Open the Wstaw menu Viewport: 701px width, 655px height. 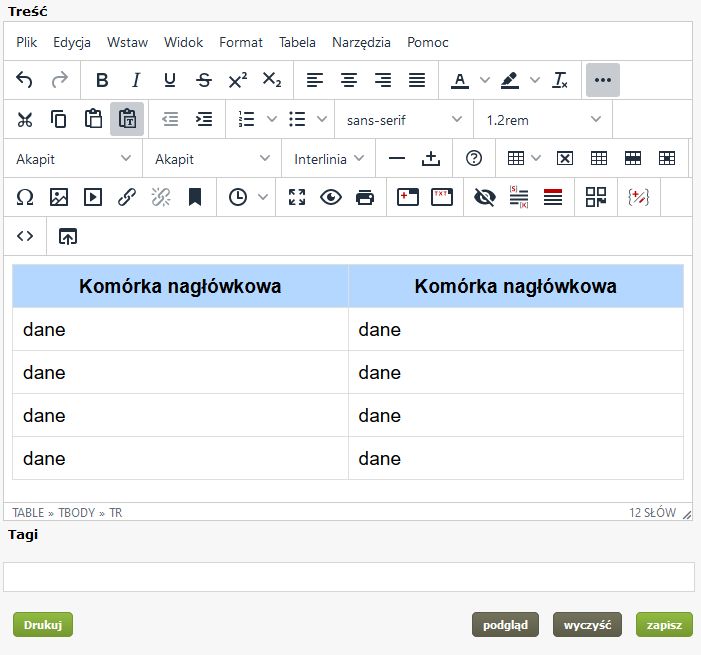coord(127,42)
